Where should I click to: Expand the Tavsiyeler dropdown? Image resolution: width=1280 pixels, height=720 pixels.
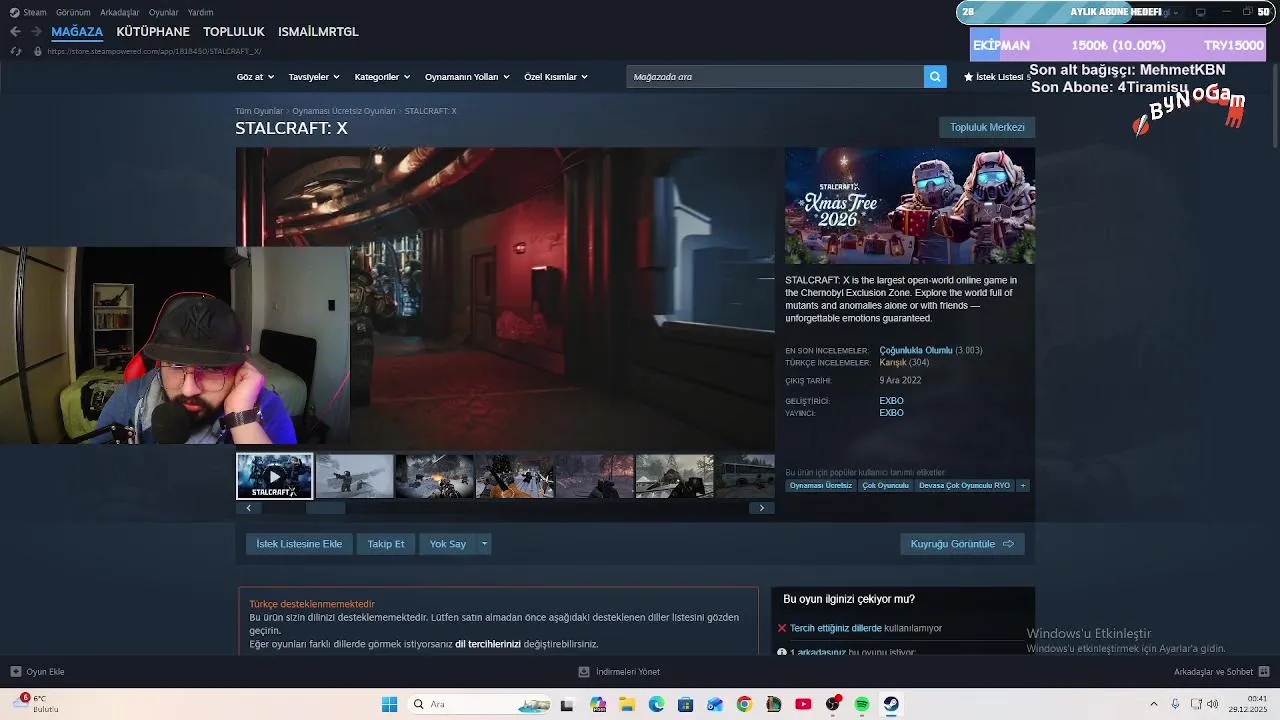[x=314, y=77]
